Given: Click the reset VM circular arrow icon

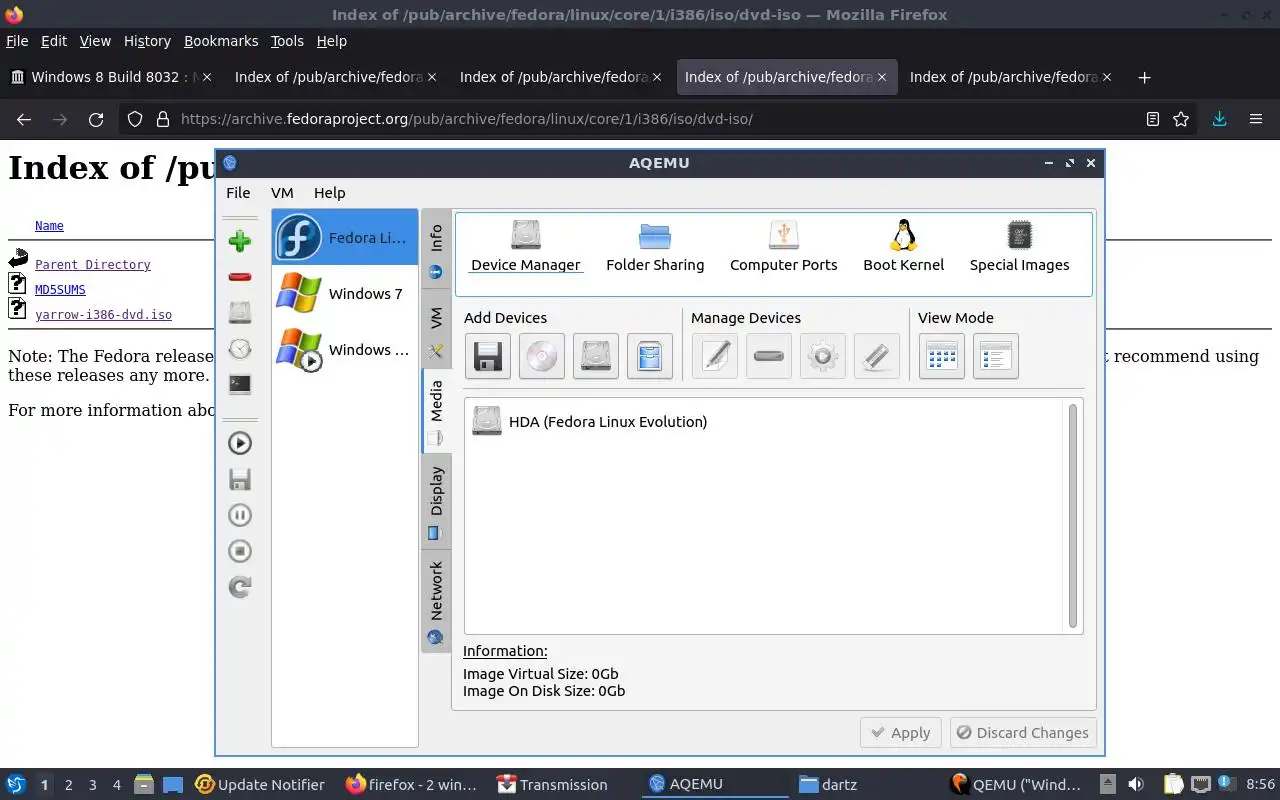Looking at the screenshot, I should pos(239,587).
